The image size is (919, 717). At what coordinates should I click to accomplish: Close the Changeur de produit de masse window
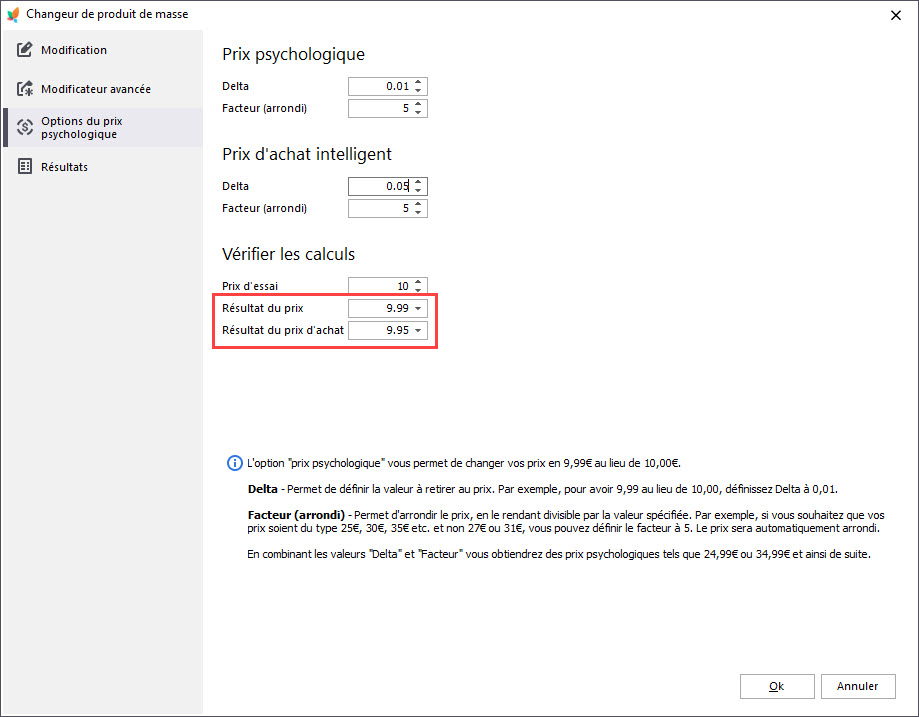coord(896,15)
